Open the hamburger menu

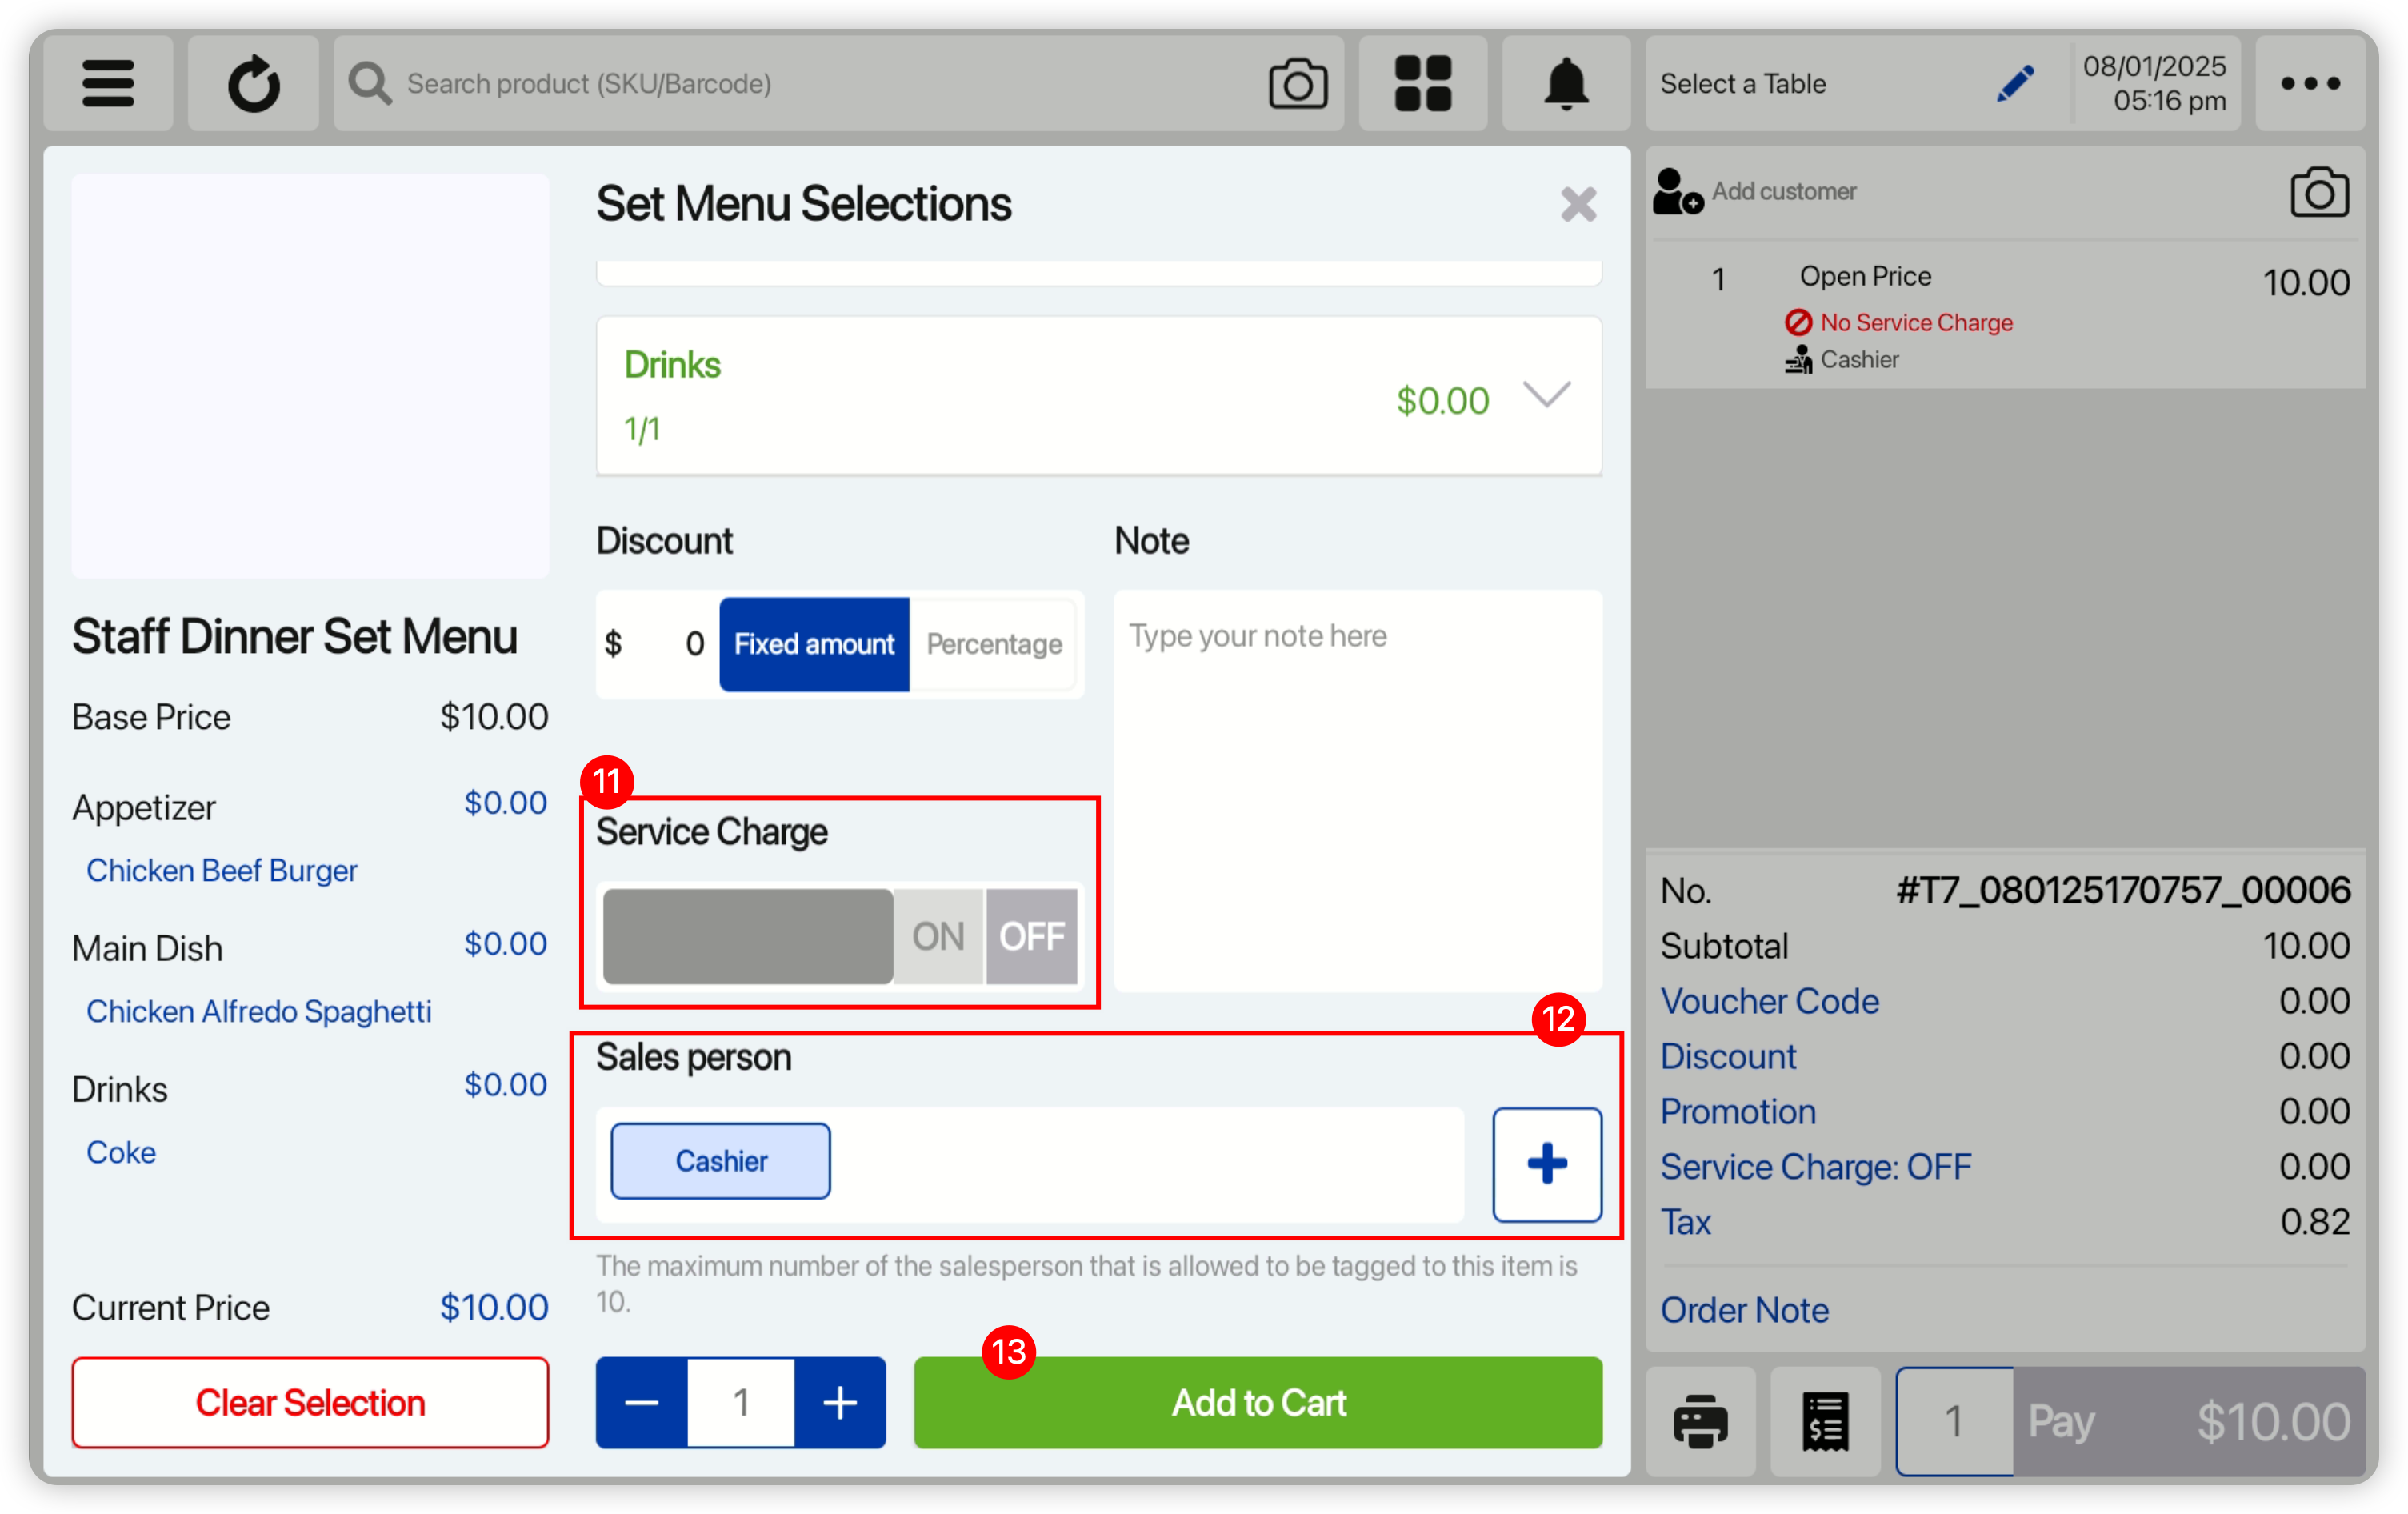[x=108, y=83]
